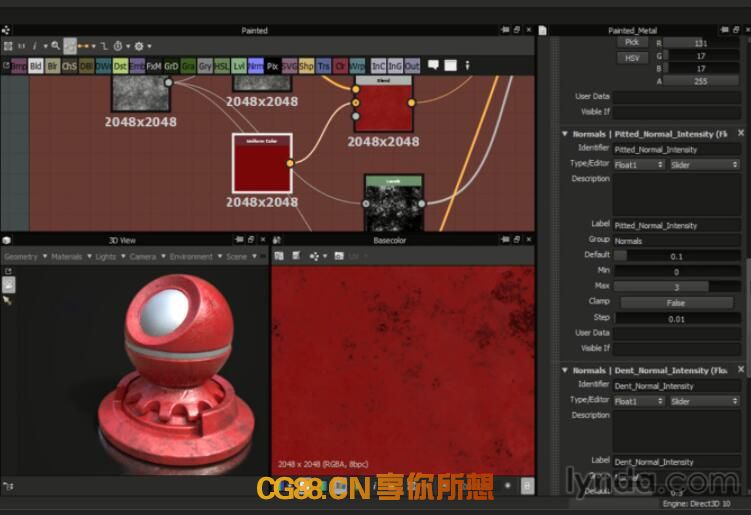This screenshot has width=751, height=515.
Task: Add Transform 2D node via Trs
Action: [323, 66]
